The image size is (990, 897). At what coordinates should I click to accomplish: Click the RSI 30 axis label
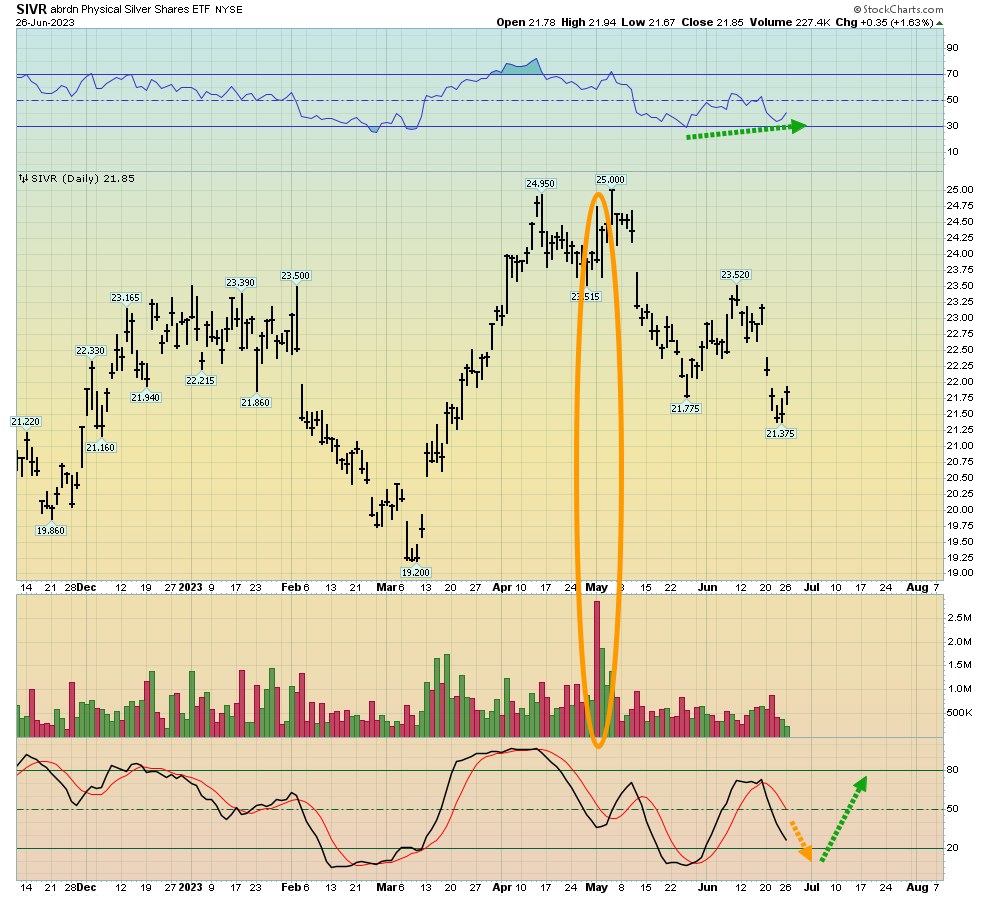pos(952,126)
